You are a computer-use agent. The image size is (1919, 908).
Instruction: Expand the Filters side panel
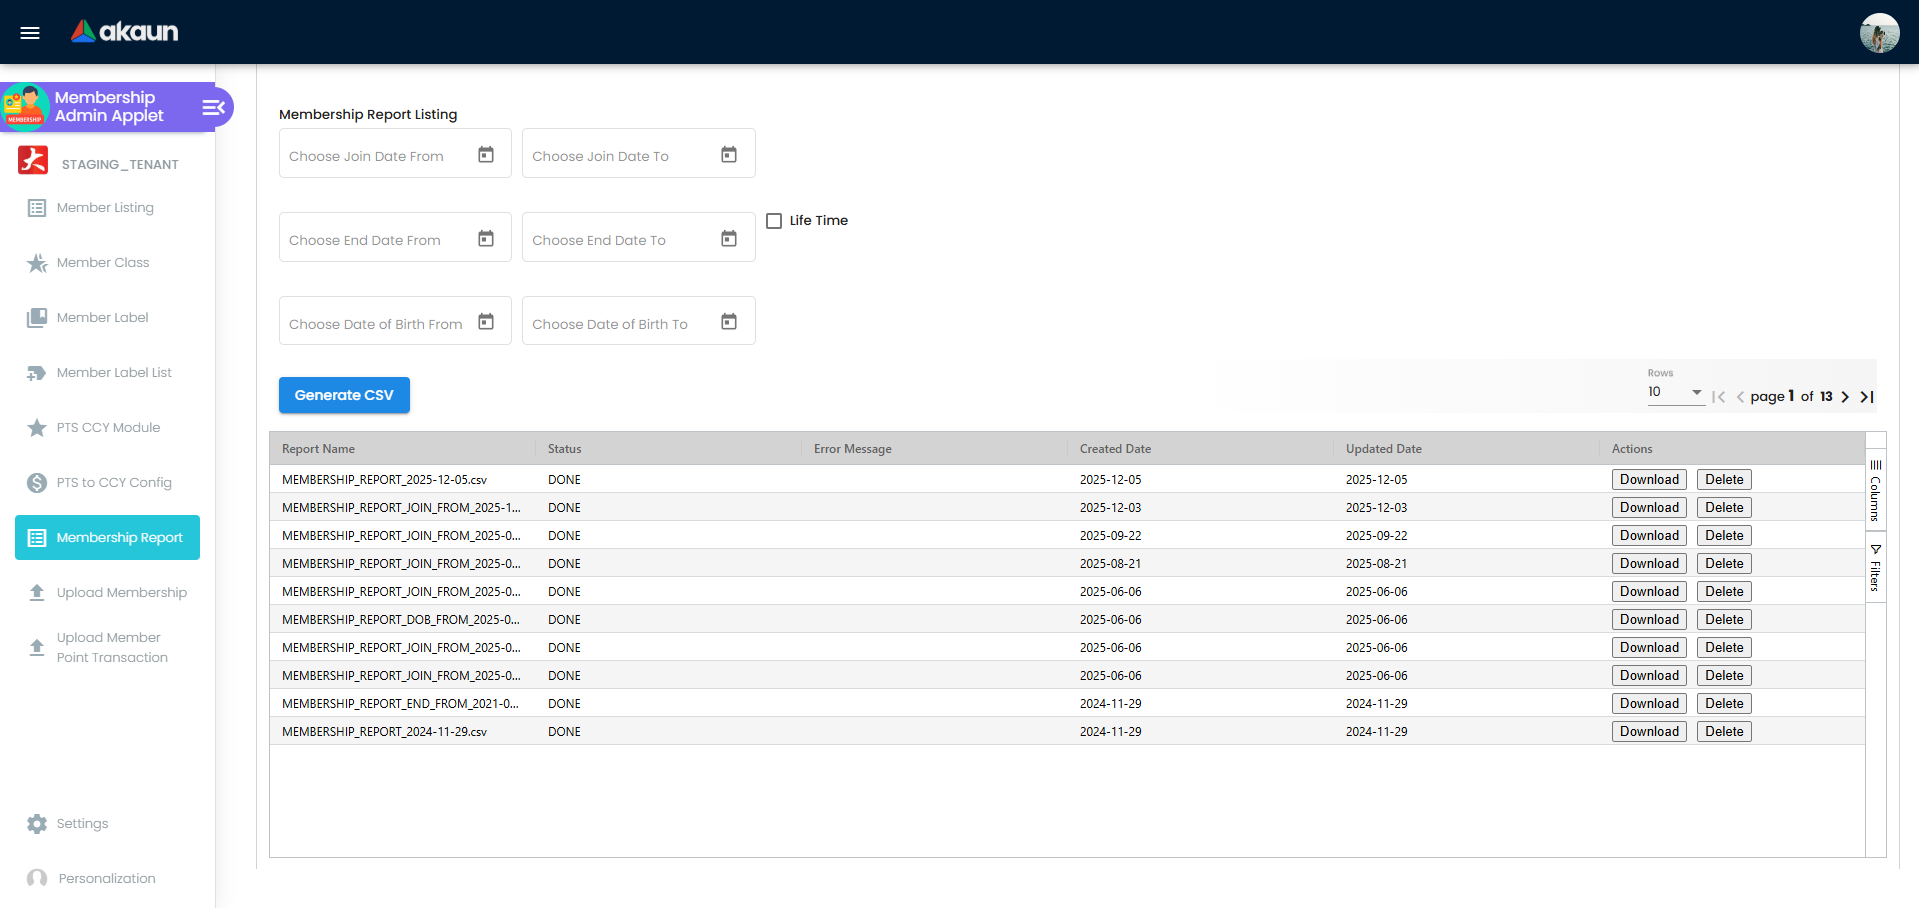[1875, 569]
